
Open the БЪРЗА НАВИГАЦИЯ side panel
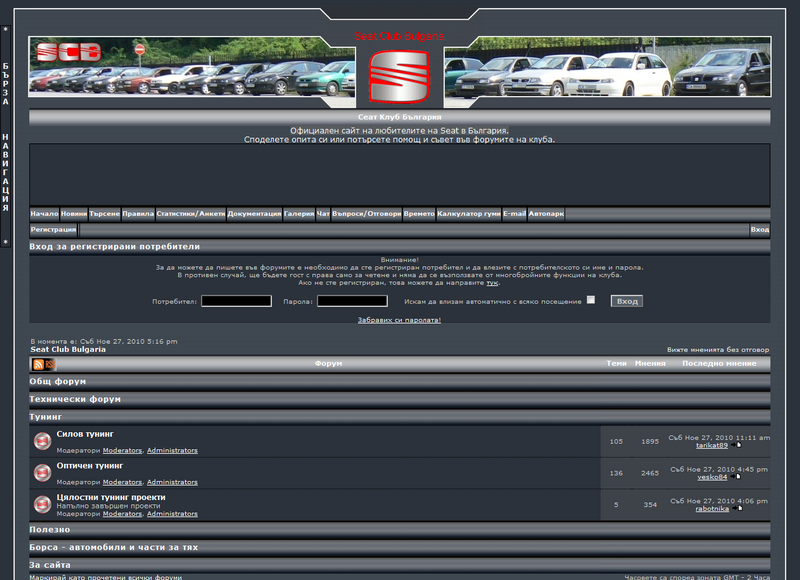[6, 136]
